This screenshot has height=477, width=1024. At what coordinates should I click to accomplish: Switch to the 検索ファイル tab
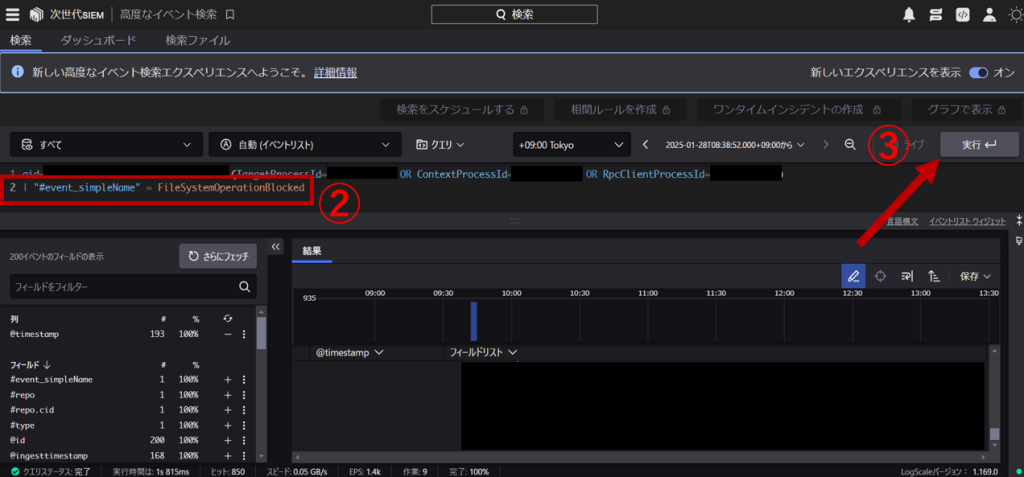pyautogui.click(x=198, y=41)
